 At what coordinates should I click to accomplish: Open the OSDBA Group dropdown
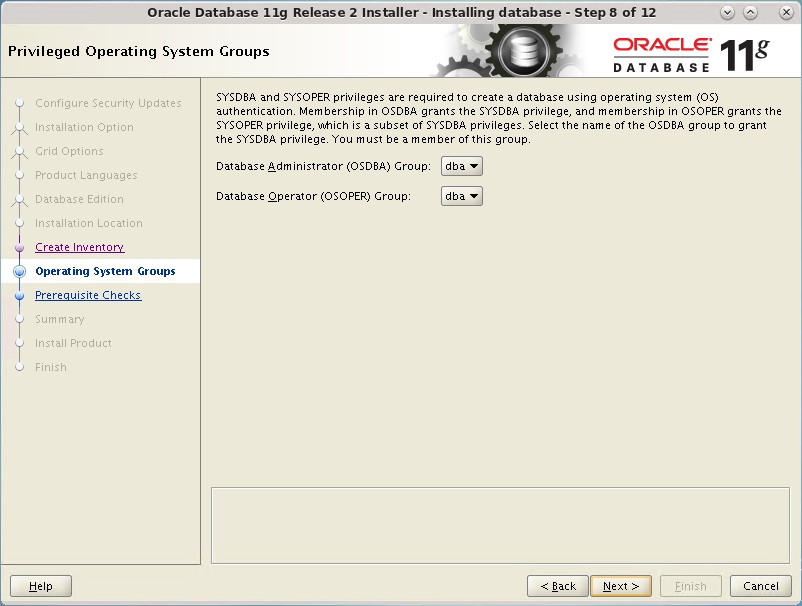point(461,166)
